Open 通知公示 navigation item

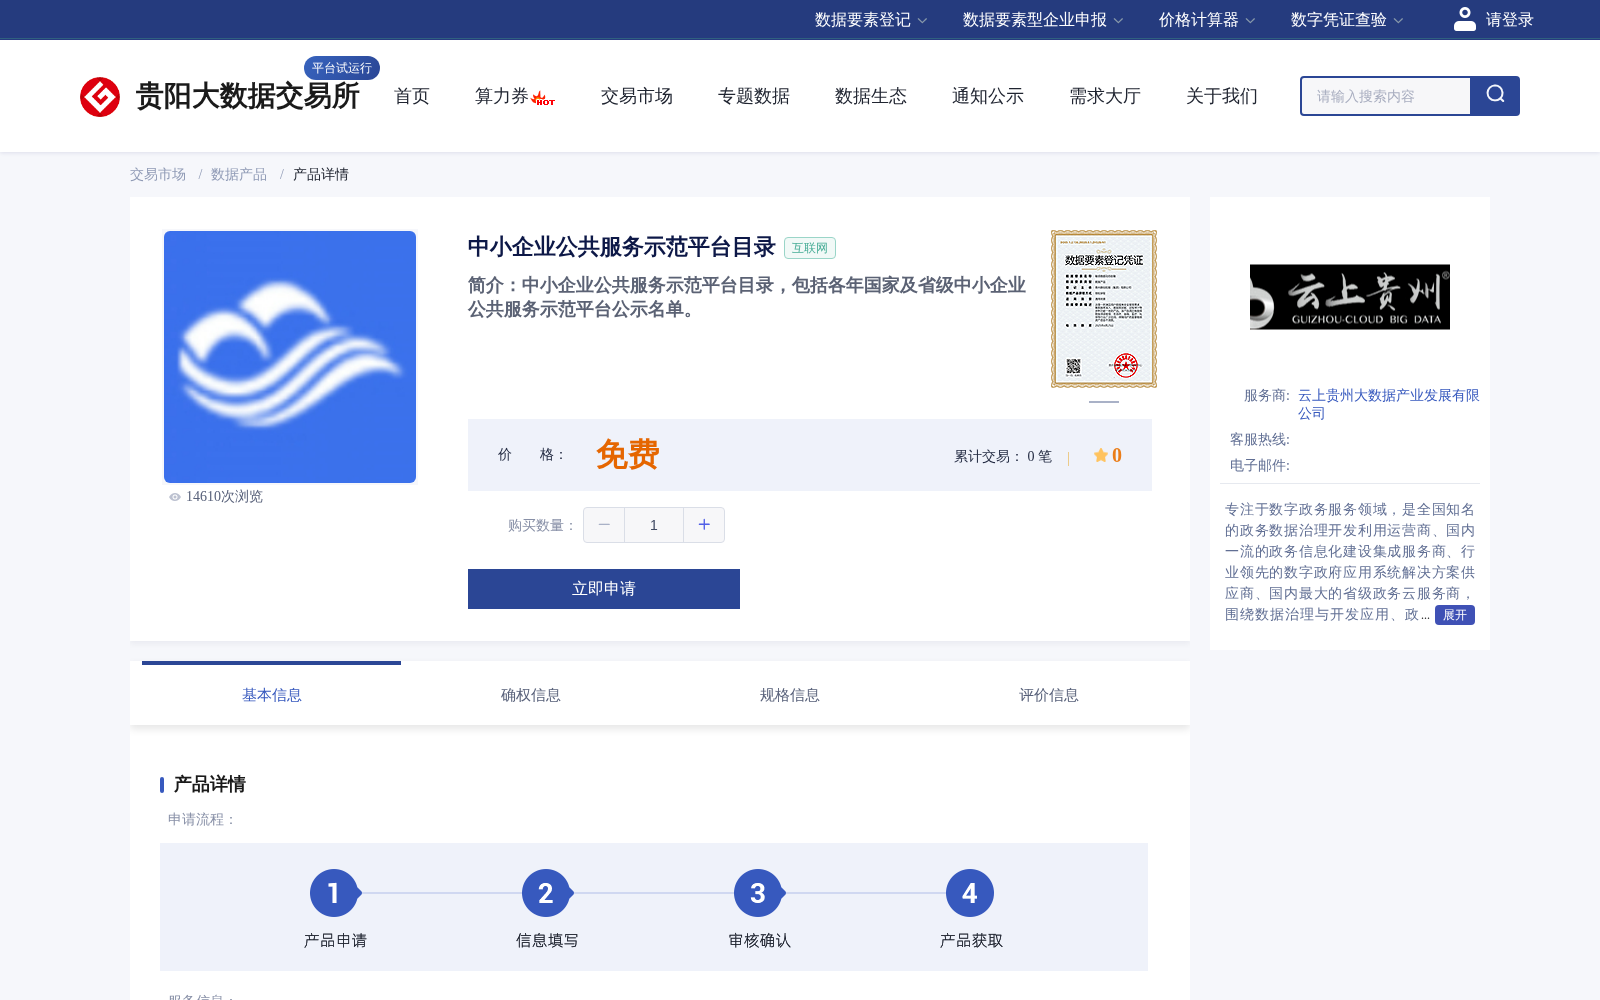[x=988, y=96]
